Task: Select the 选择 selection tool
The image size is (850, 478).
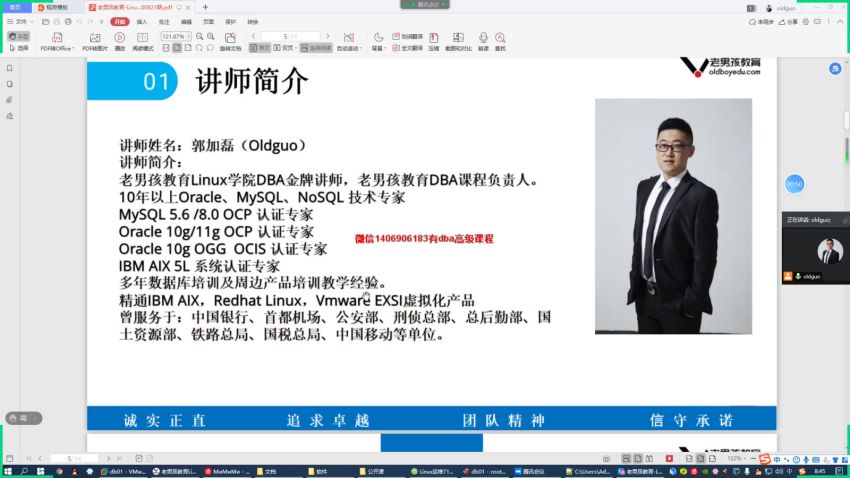Action: pos(19,48)
